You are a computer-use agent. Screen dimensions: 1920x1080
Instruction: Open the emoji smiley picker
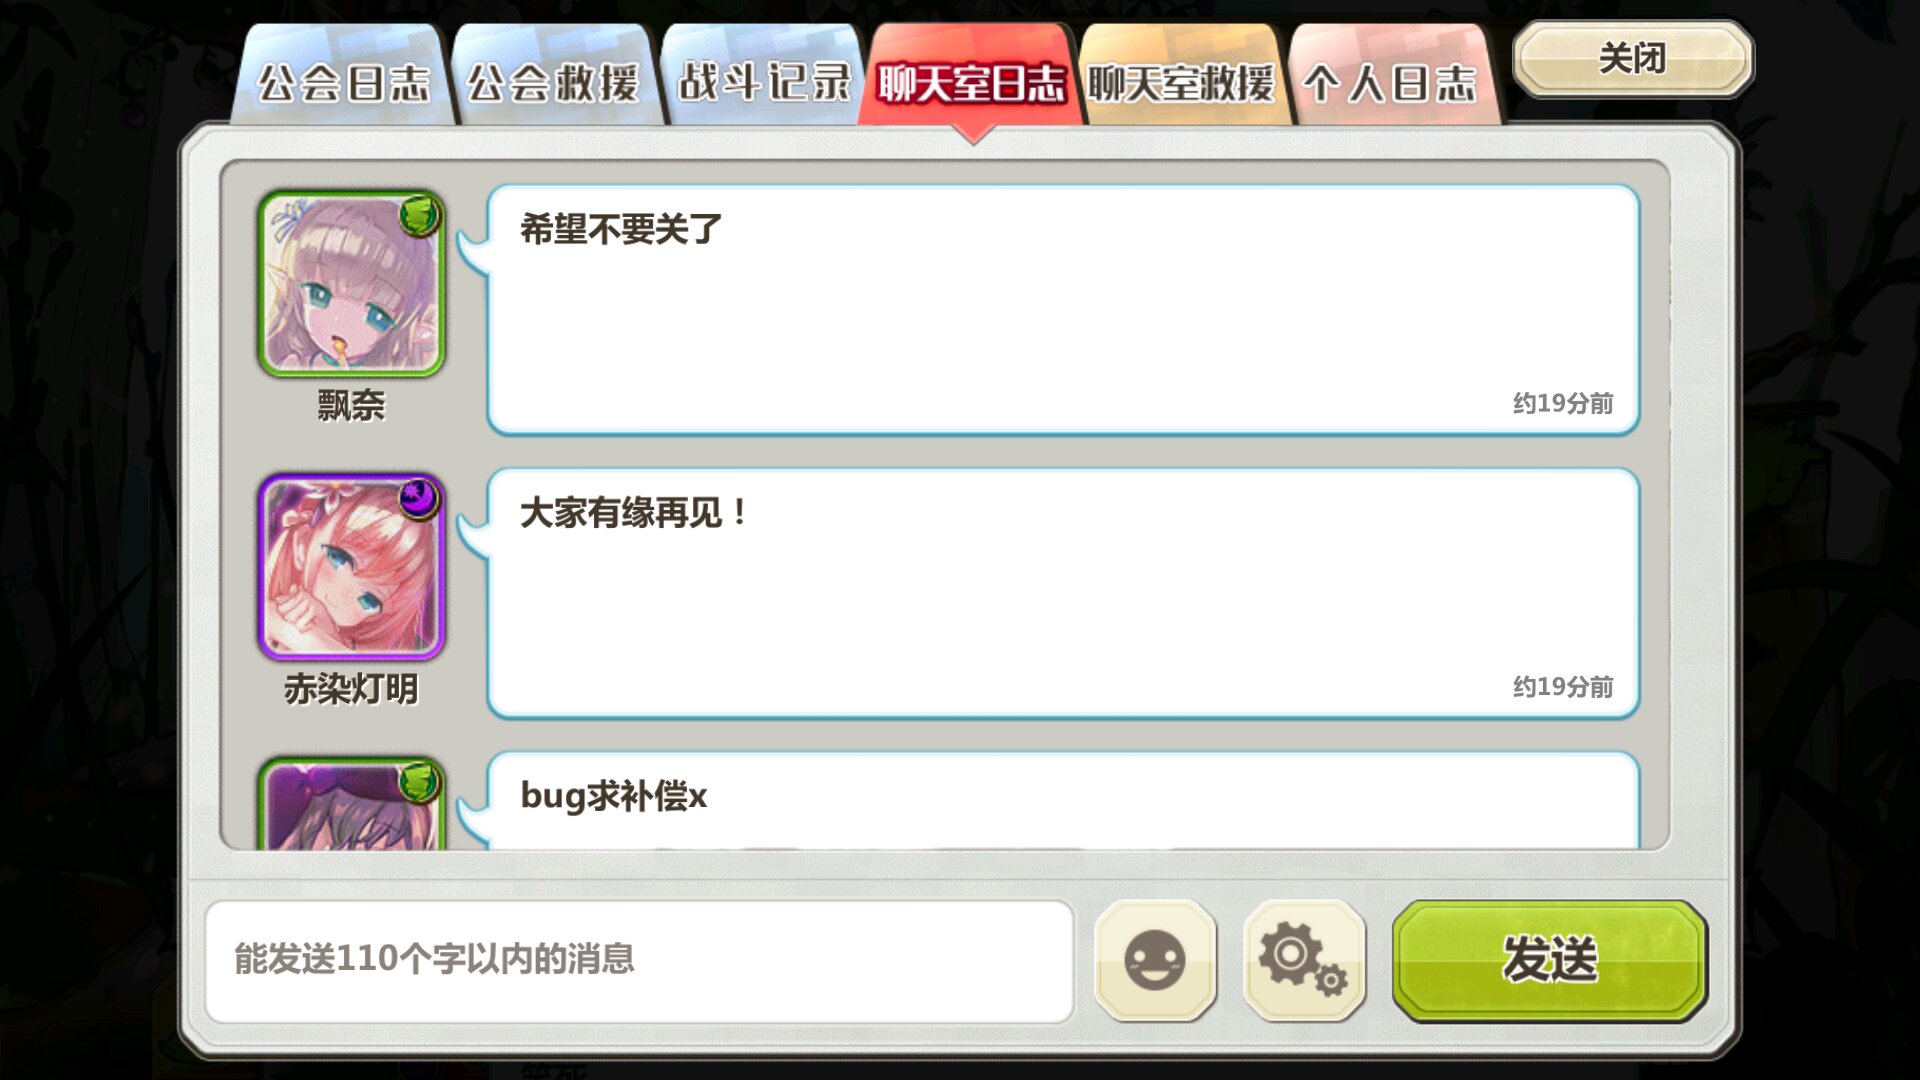[x=1155, y=960]
